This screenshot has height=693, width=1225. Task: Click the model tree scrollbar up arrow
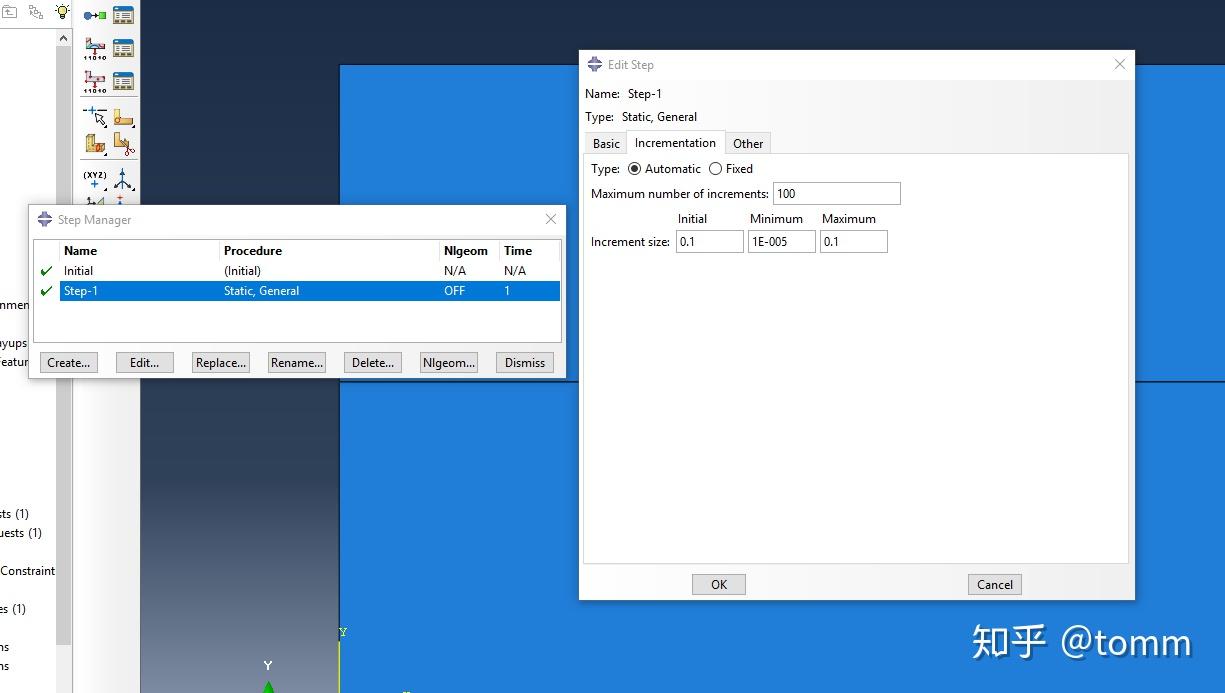pyautogui.click(x=63, y=38)
